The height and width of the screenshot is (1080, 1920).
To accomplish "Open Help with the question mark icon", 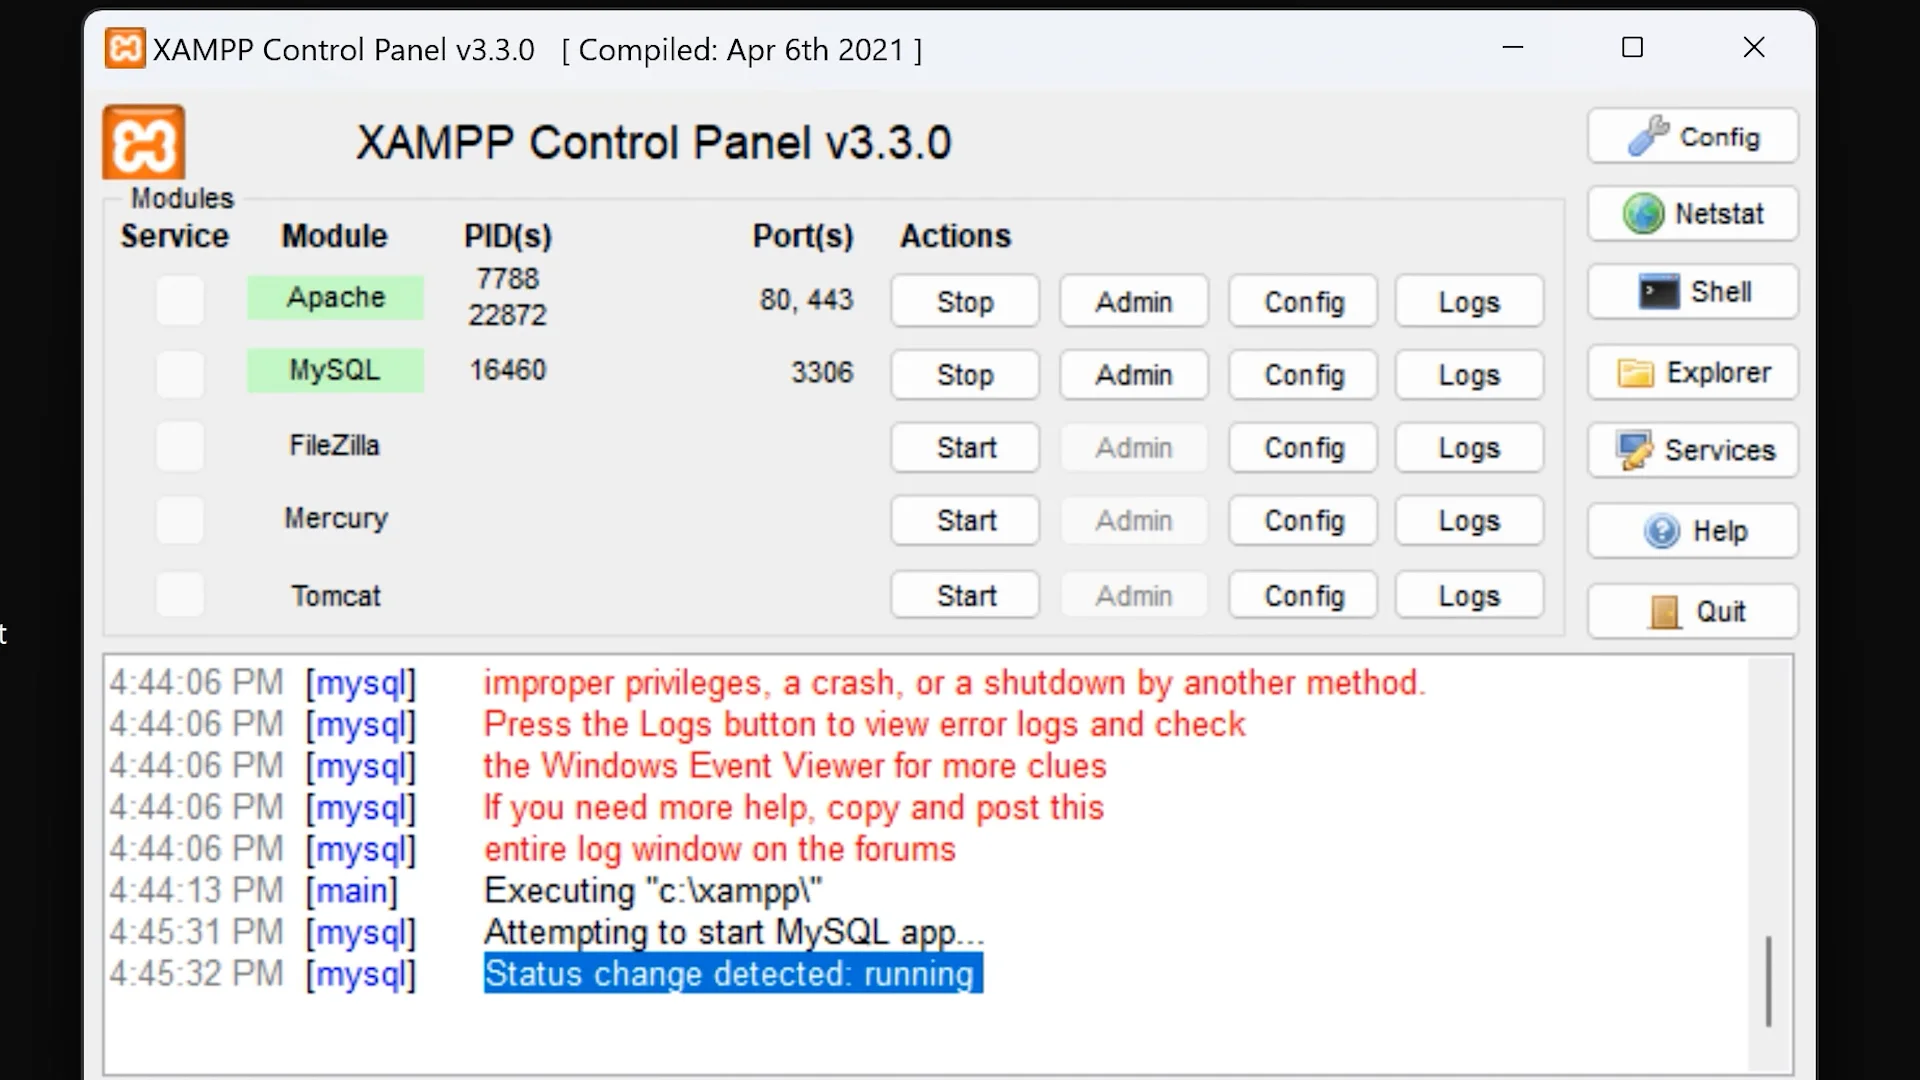I will point(1692,531).
